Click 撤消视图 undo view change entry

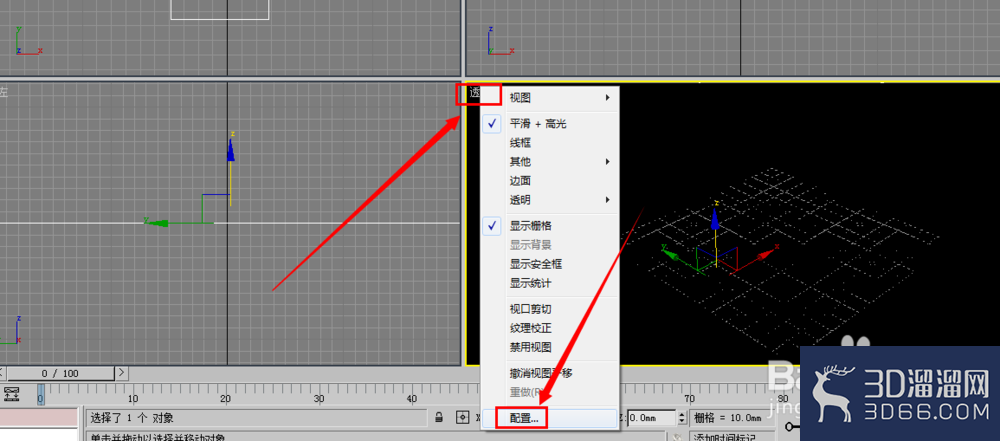(x=550, y=373)
